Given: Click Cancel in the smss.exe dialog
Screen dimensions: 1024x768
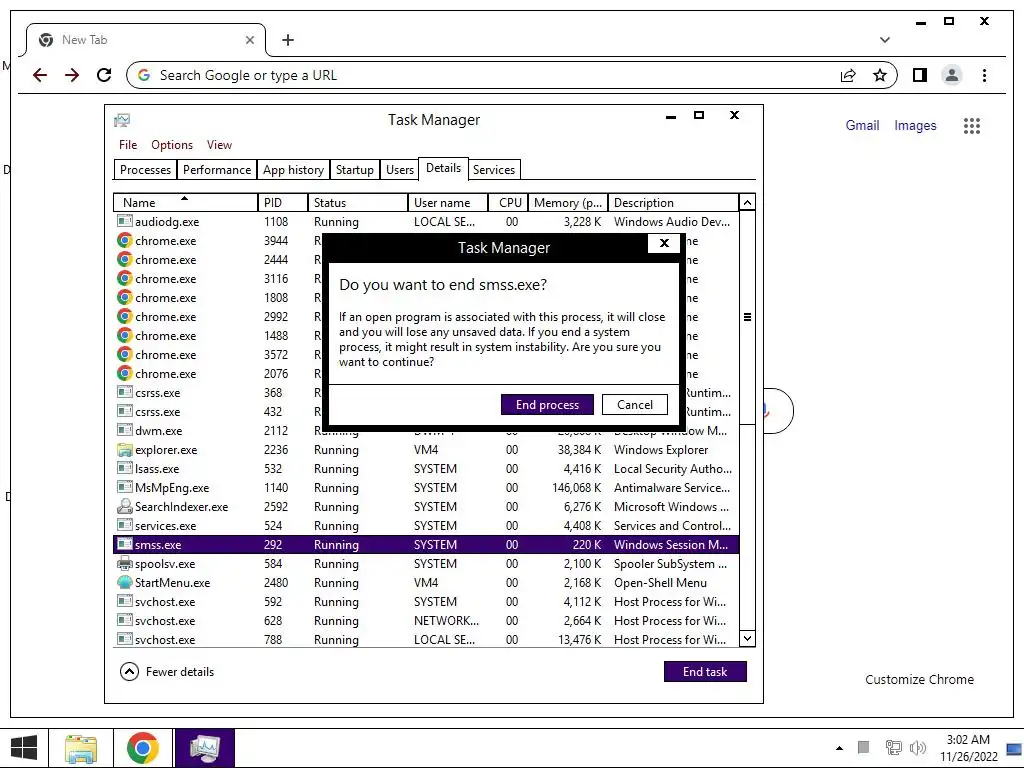Looking at the screenshot, I should (635, 405).
